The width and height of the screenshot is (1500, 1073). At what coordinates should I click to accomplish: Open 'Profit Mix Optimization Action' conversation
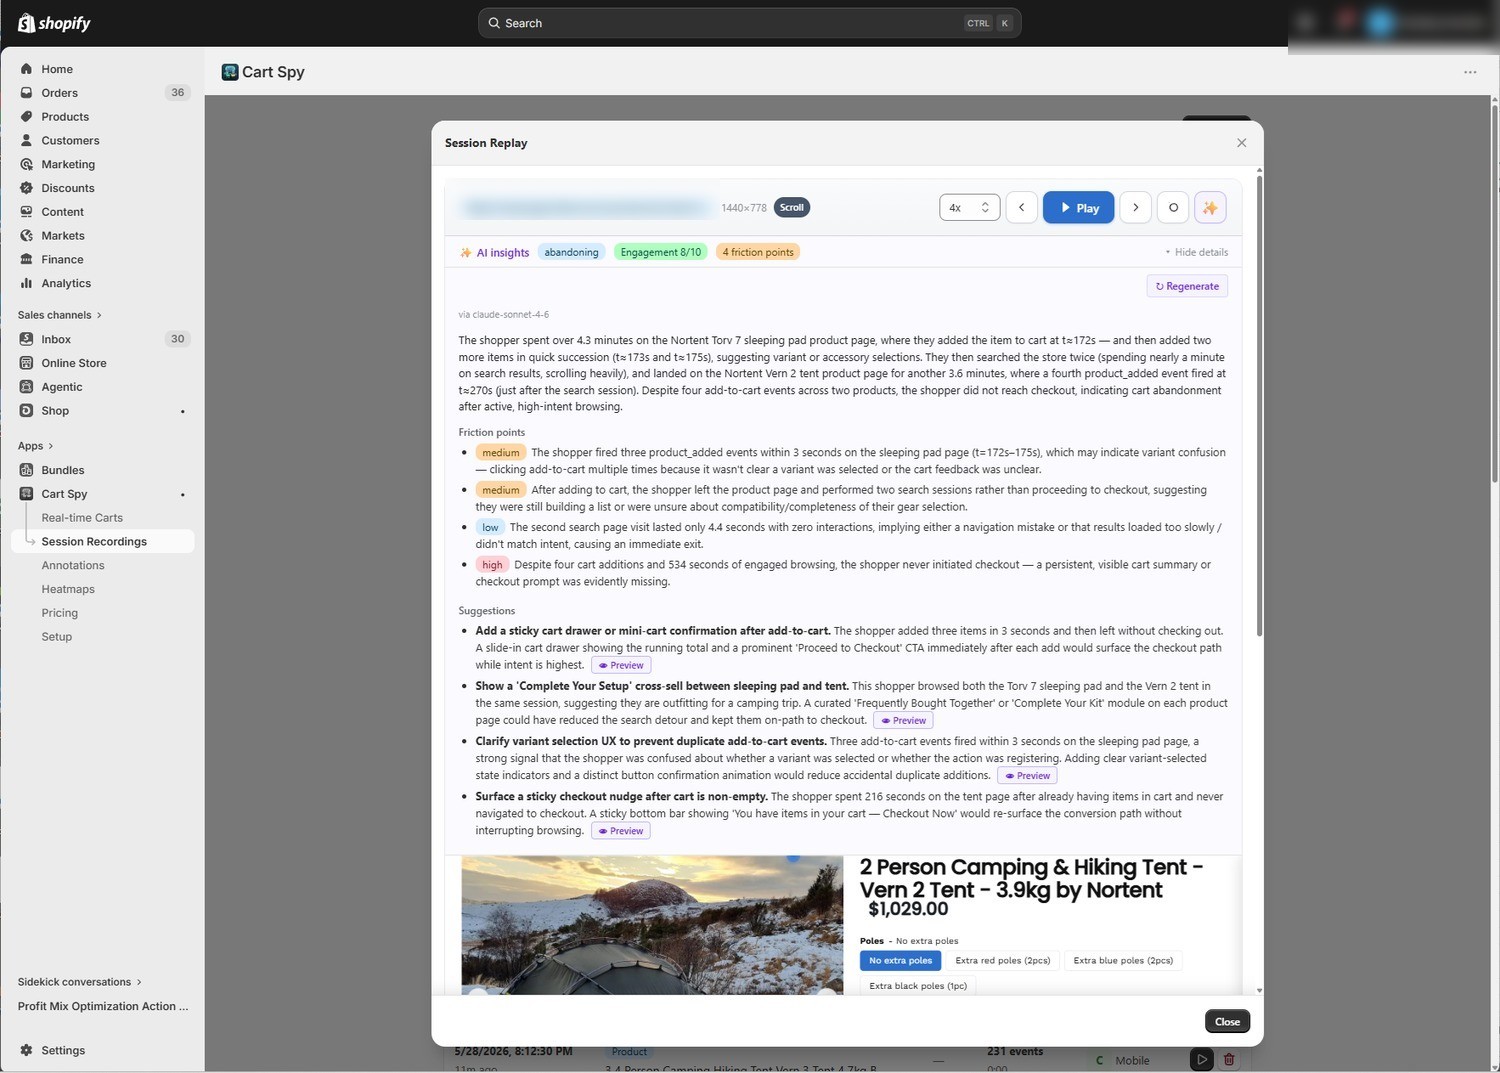(x=102, y=1006)
